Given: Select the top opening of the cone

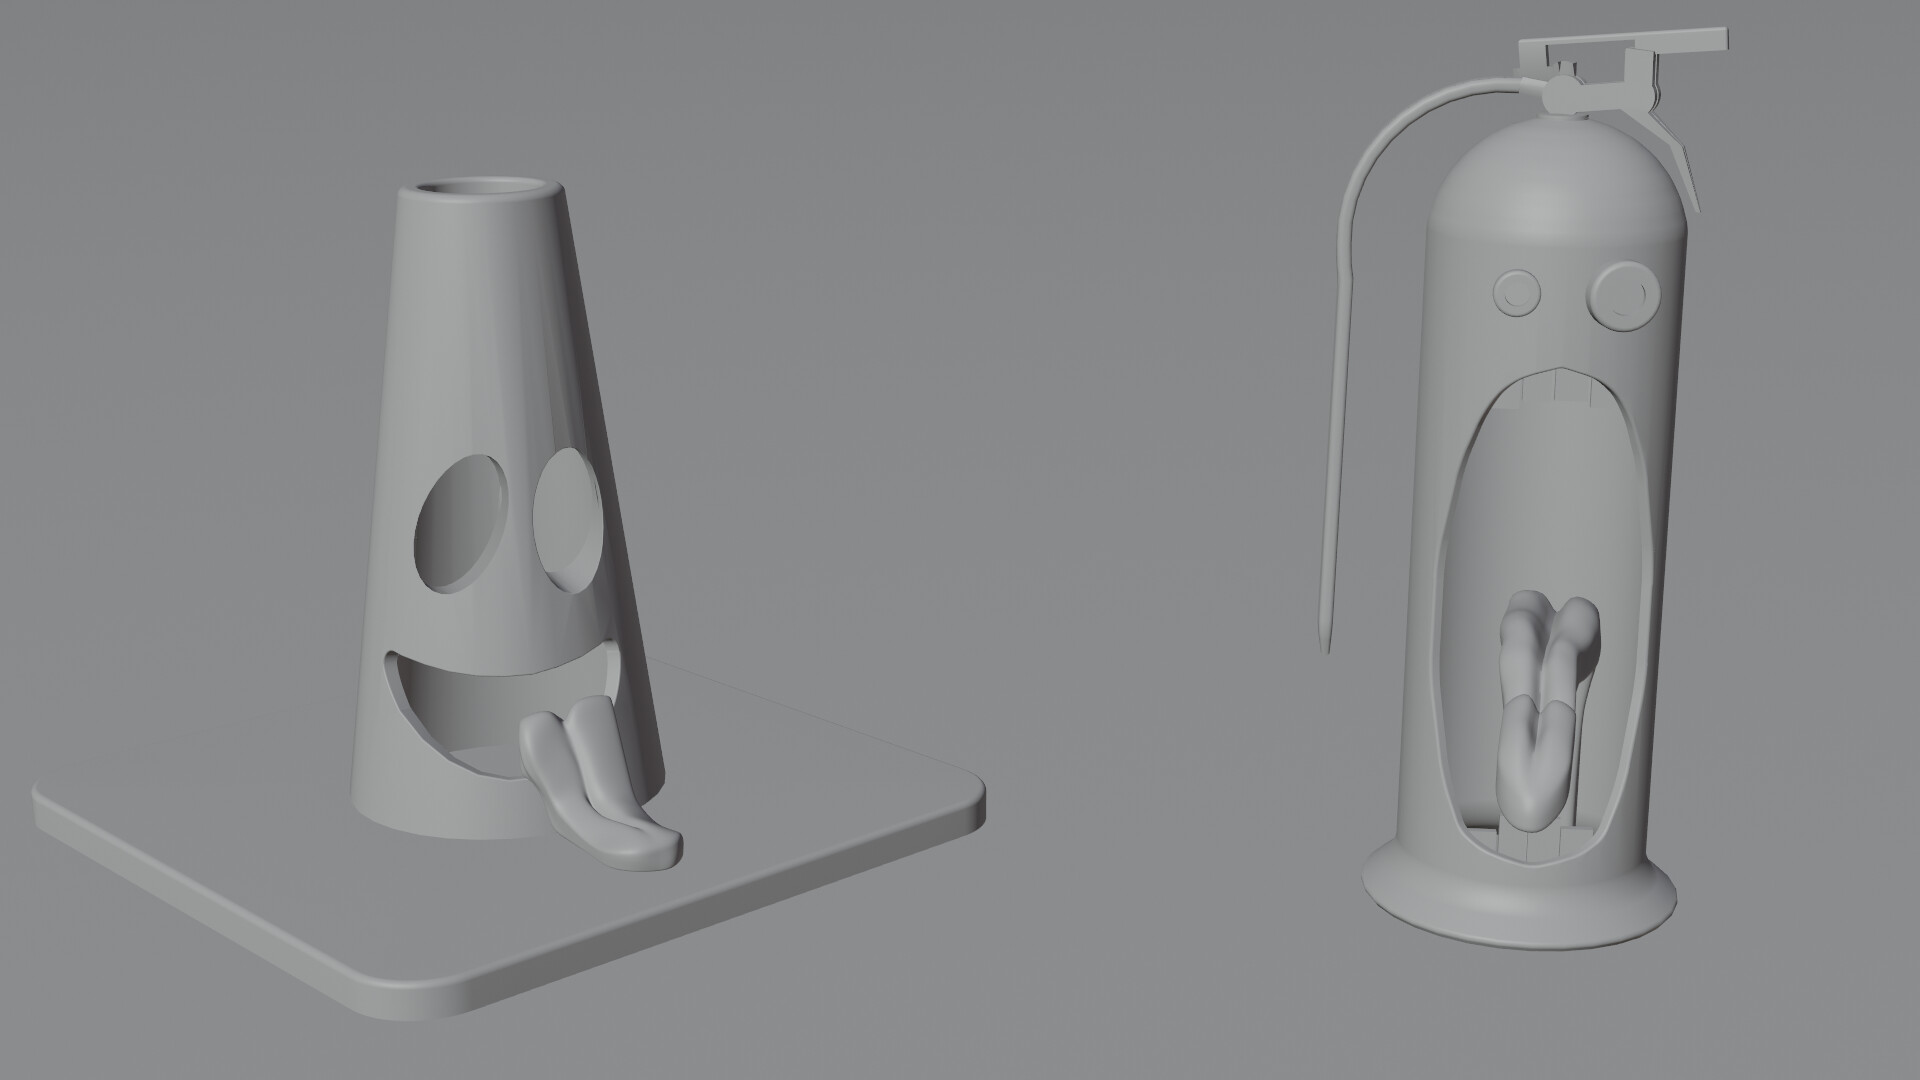Looking at the screenshot, I should tap(482, 189).
